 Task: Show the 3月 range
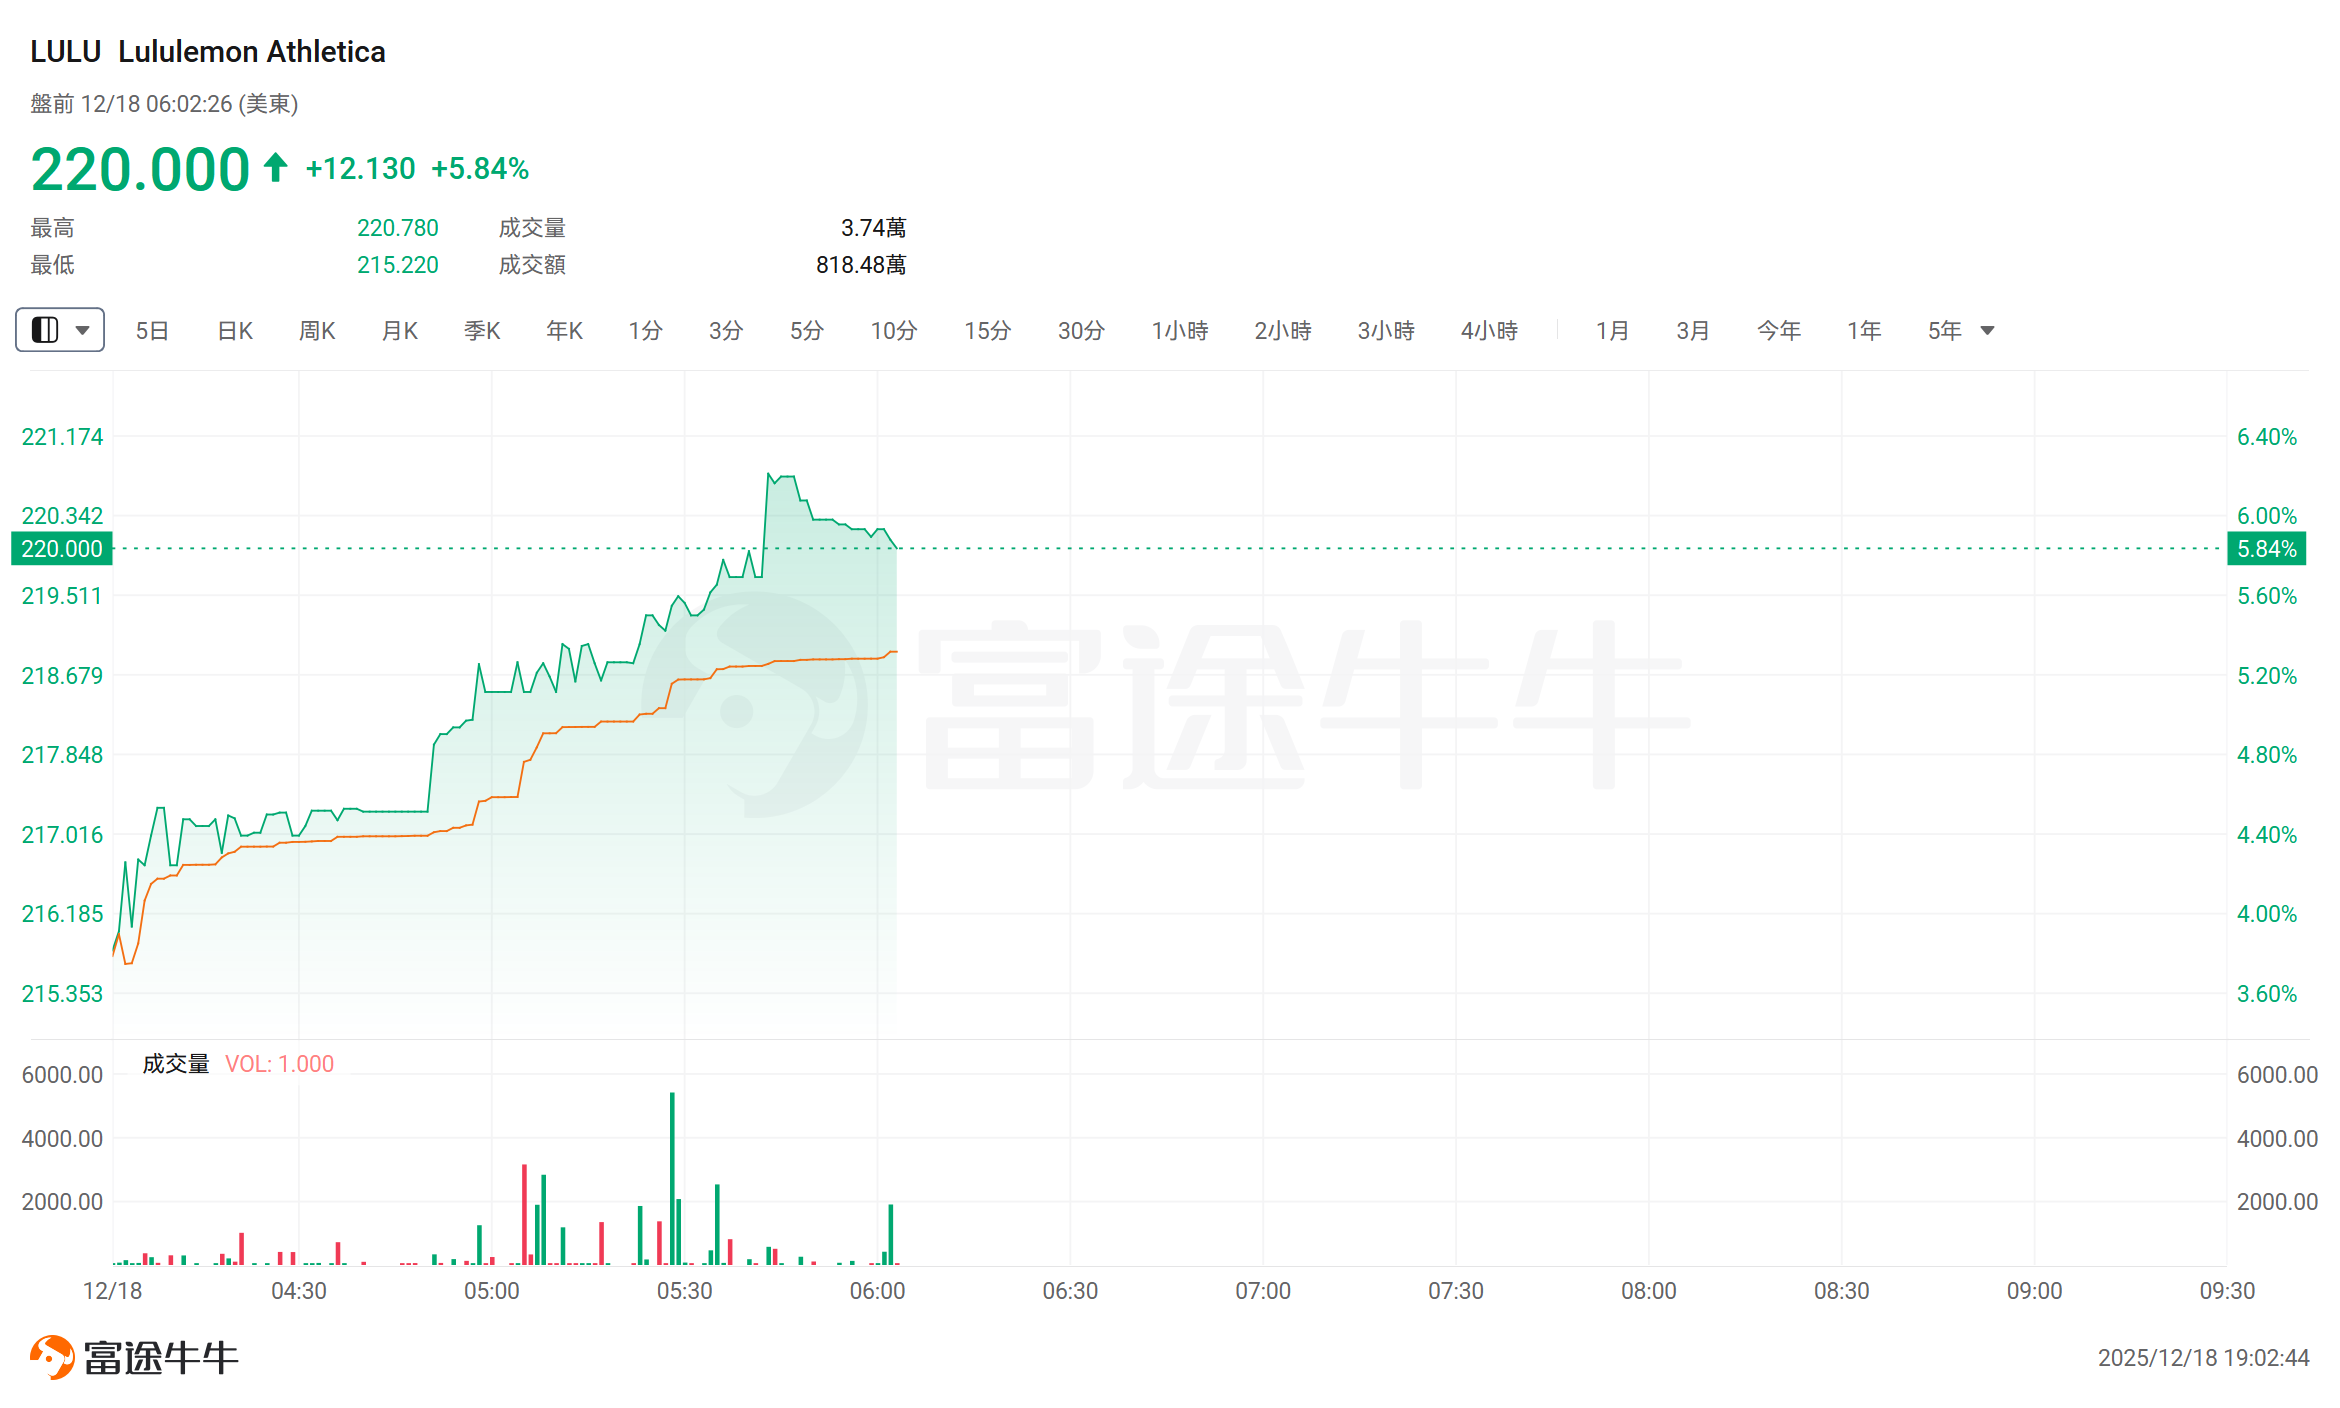tap(1693, 331)
